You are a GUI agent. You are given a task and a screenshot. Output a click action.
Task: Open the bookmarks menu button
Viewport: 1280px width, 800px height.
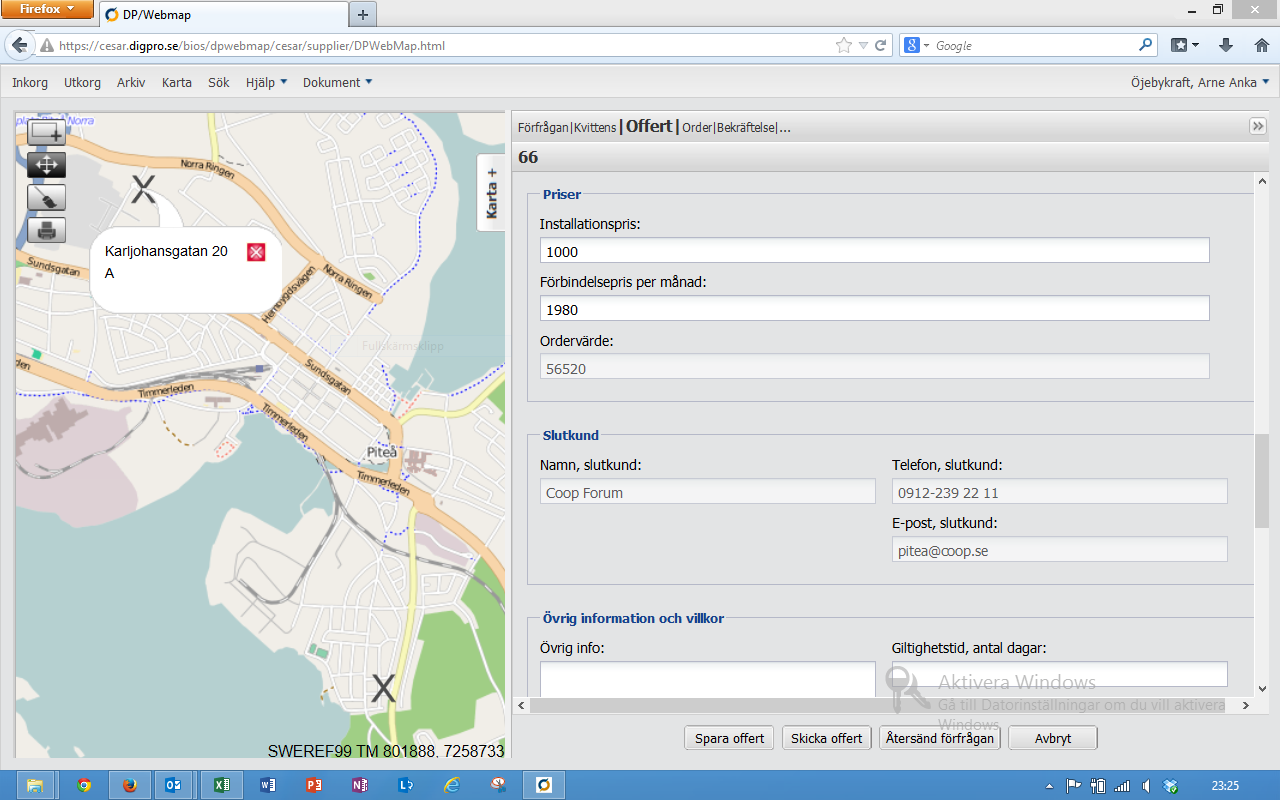[1185, 46]
